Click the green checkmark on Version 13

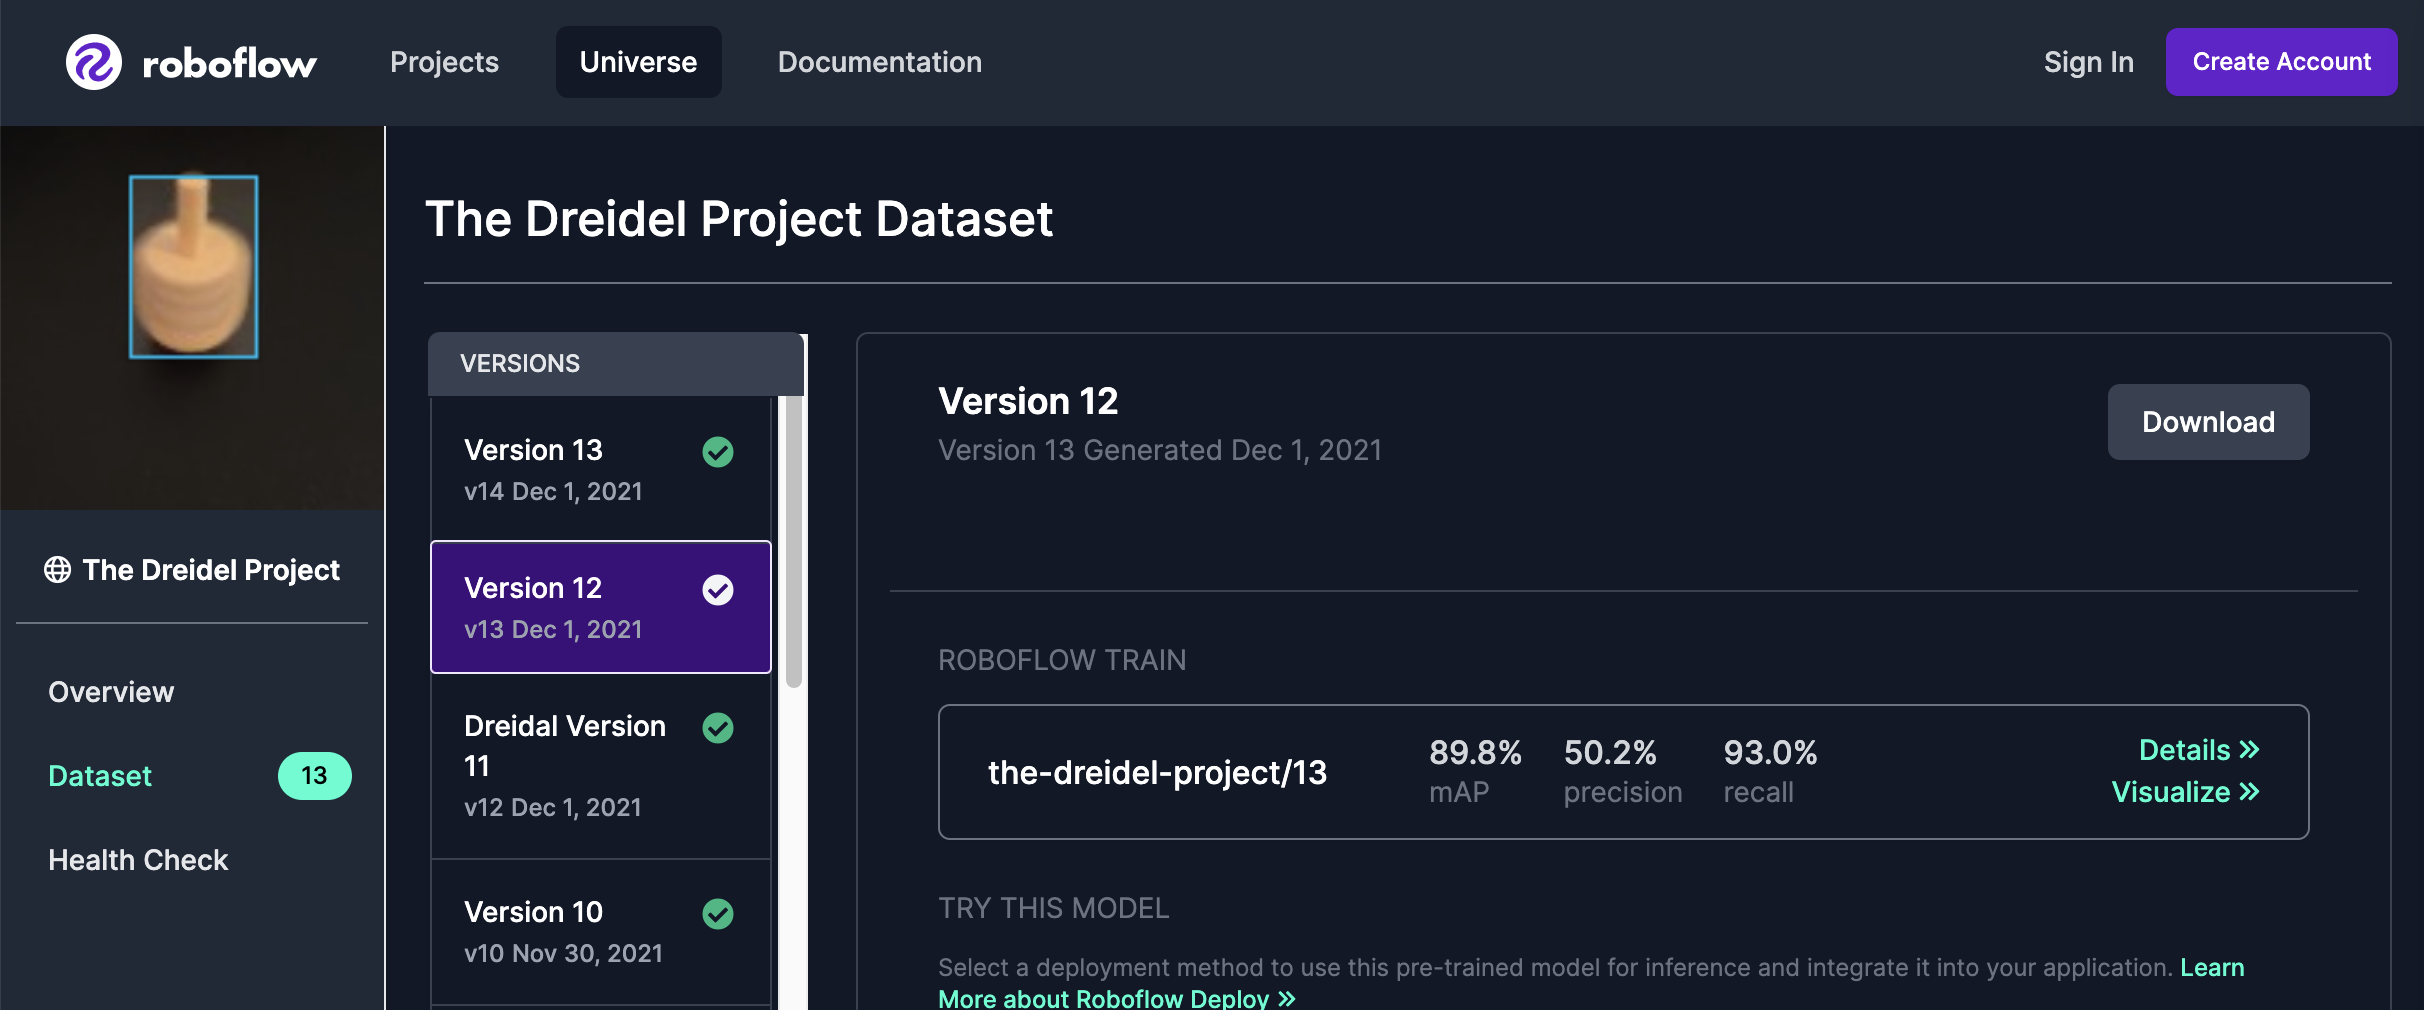[x=718, y=452]
